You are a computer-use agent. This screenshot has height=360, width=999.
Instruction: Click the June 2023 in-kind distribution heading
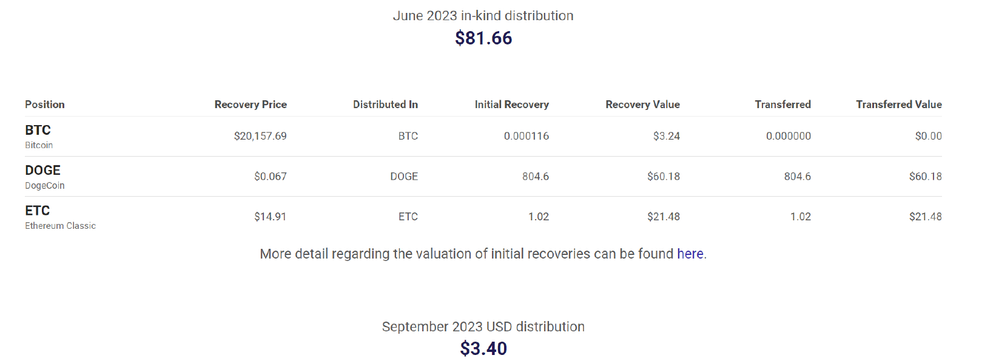coord(483,15)
